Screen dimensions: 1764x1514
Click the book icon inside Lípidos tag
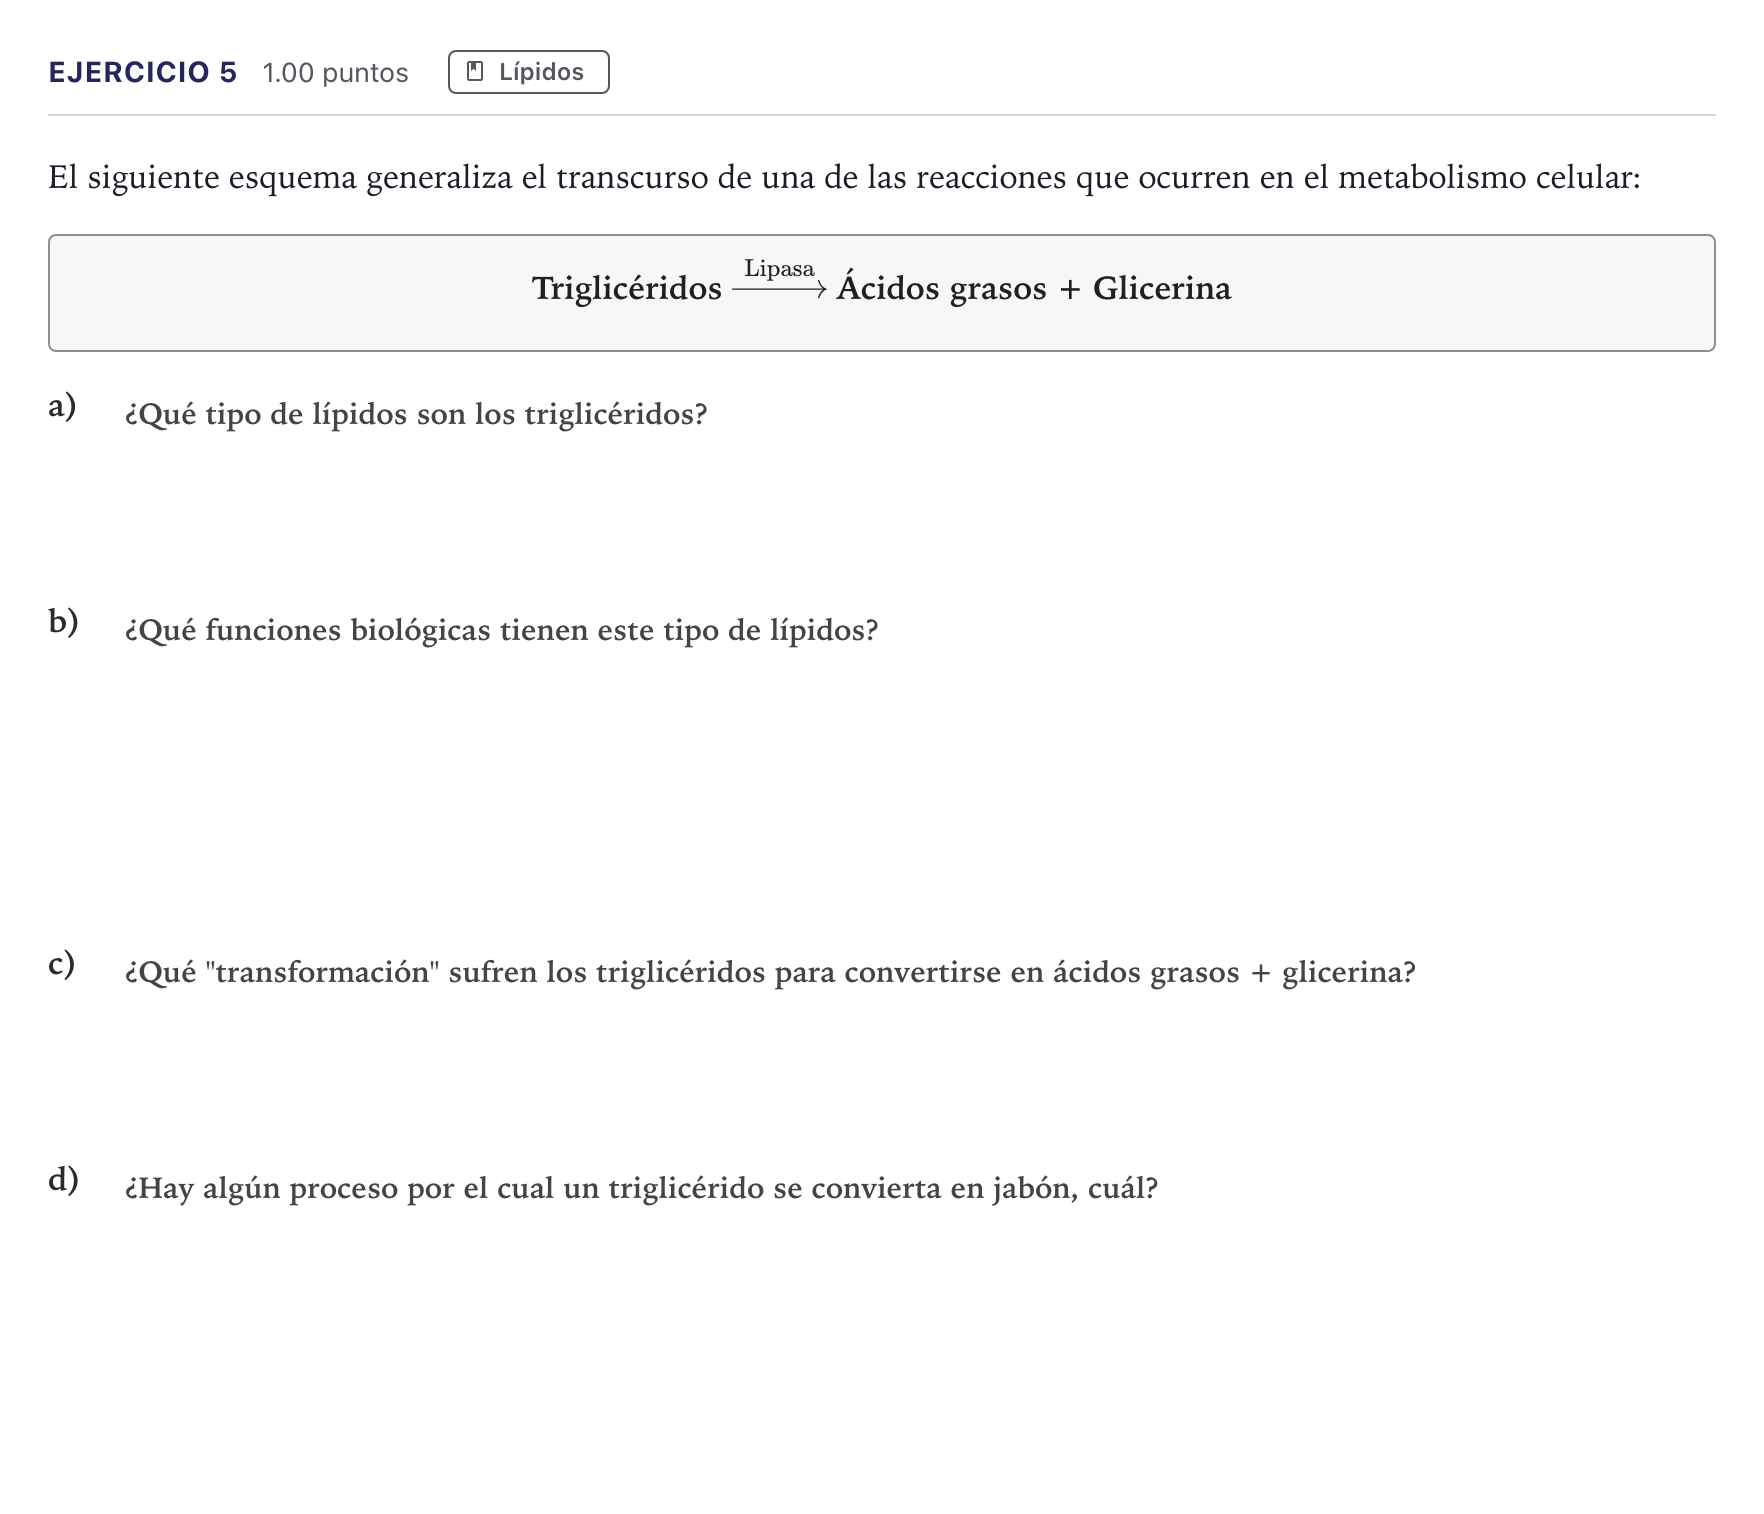pos(476,71)
